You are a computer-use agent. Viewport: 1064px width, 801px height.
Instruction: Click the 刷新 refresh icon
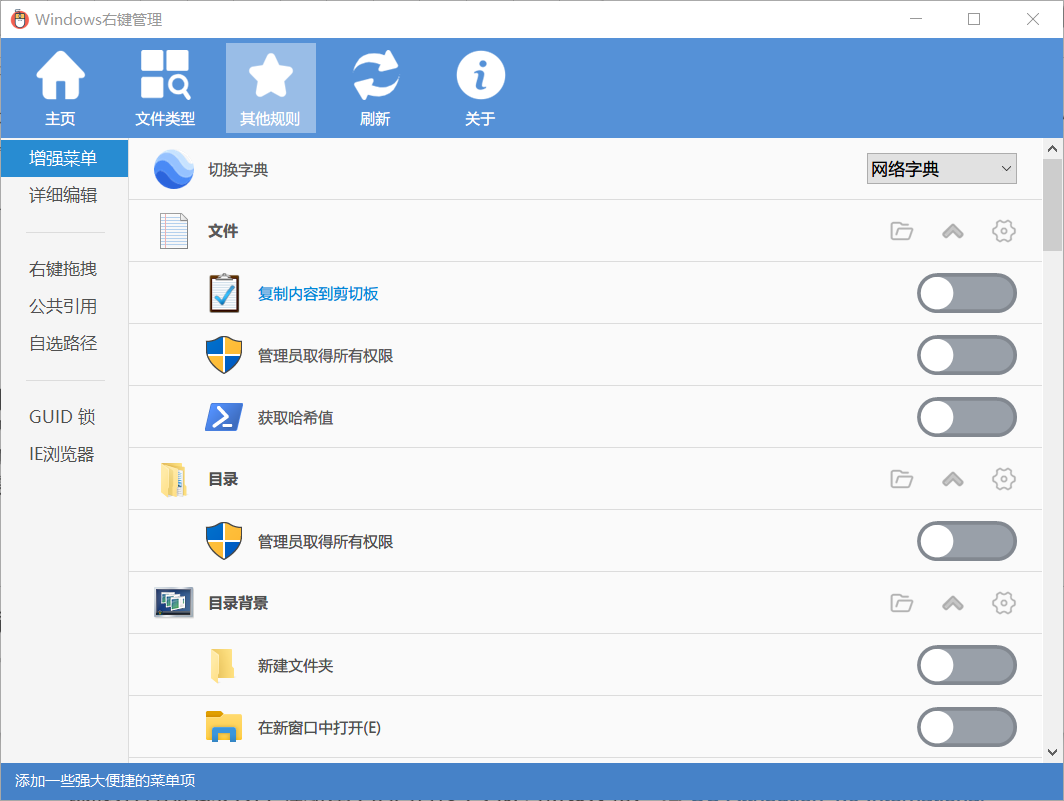click(375, 88)
